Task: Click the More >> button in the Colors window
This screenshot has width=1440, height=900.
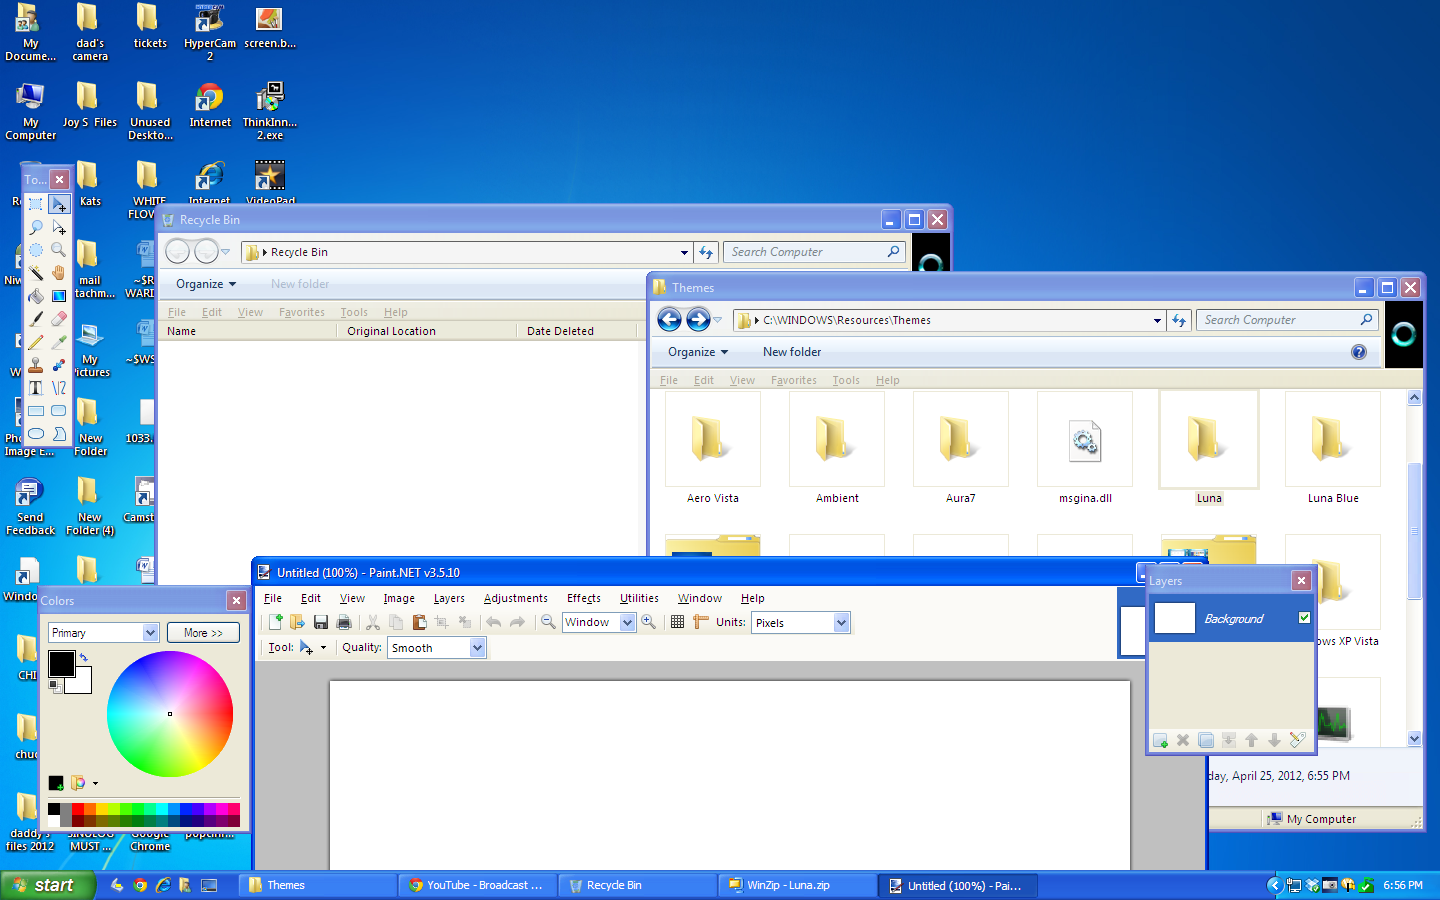Action: tap(203, 632)
